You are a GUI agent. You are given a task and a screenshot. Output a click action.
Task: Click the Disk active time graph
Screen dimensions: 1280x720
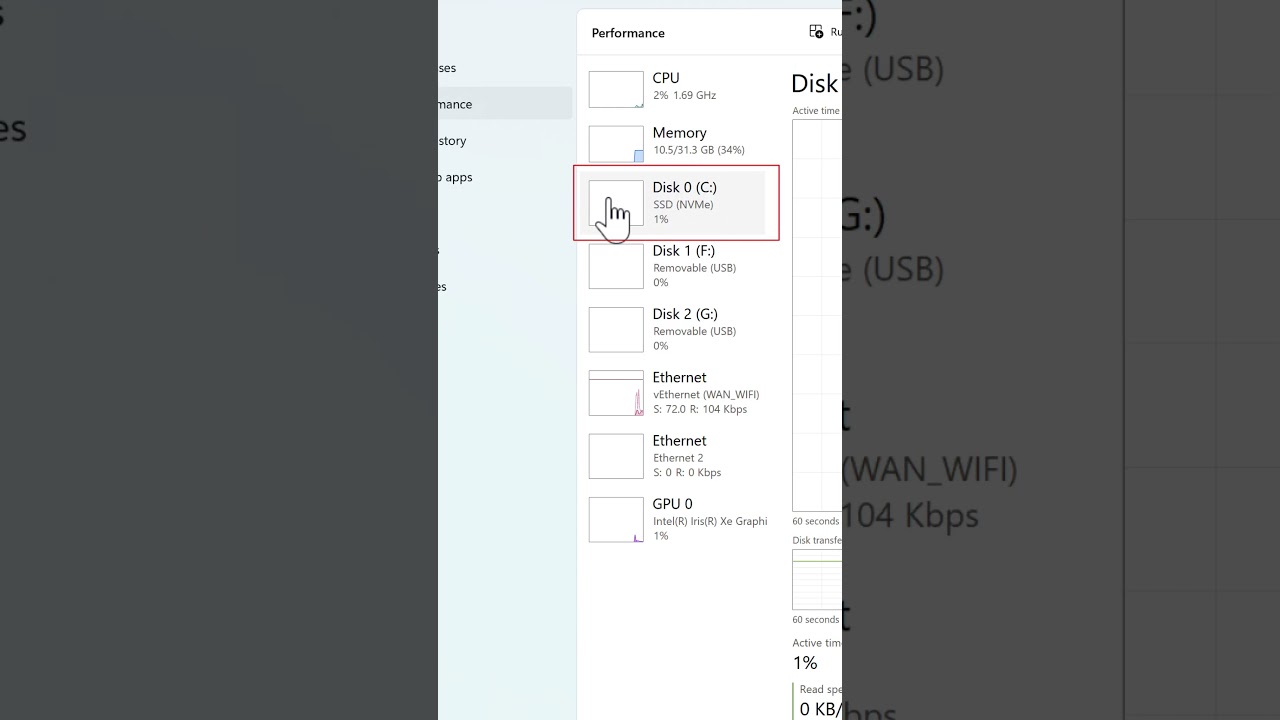[x=817, y=315]
